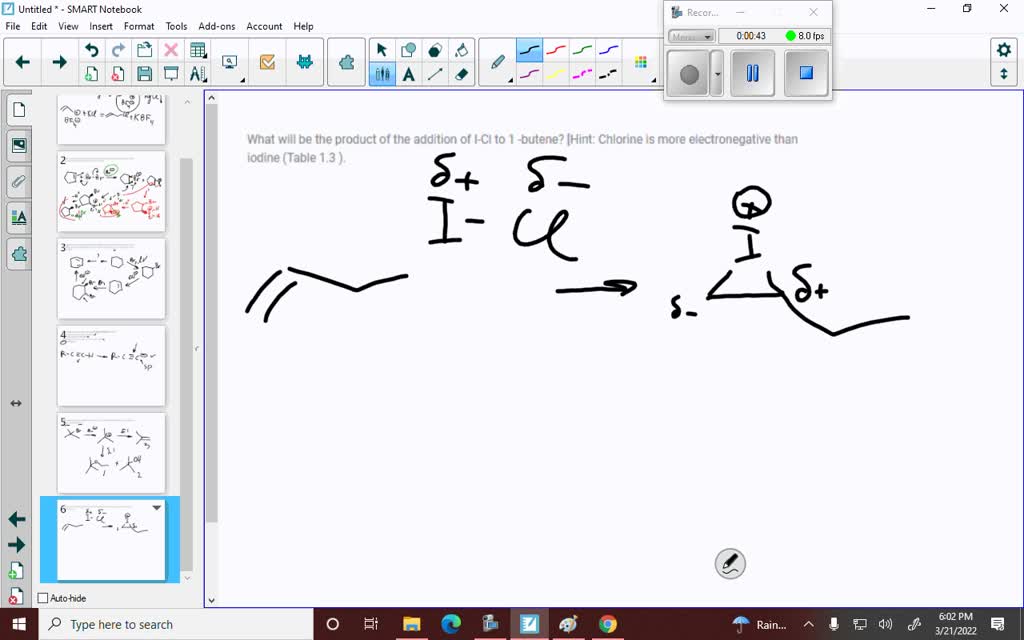Open the Insert menu
Screen dimensions: 1024x640
click(103, 26)
